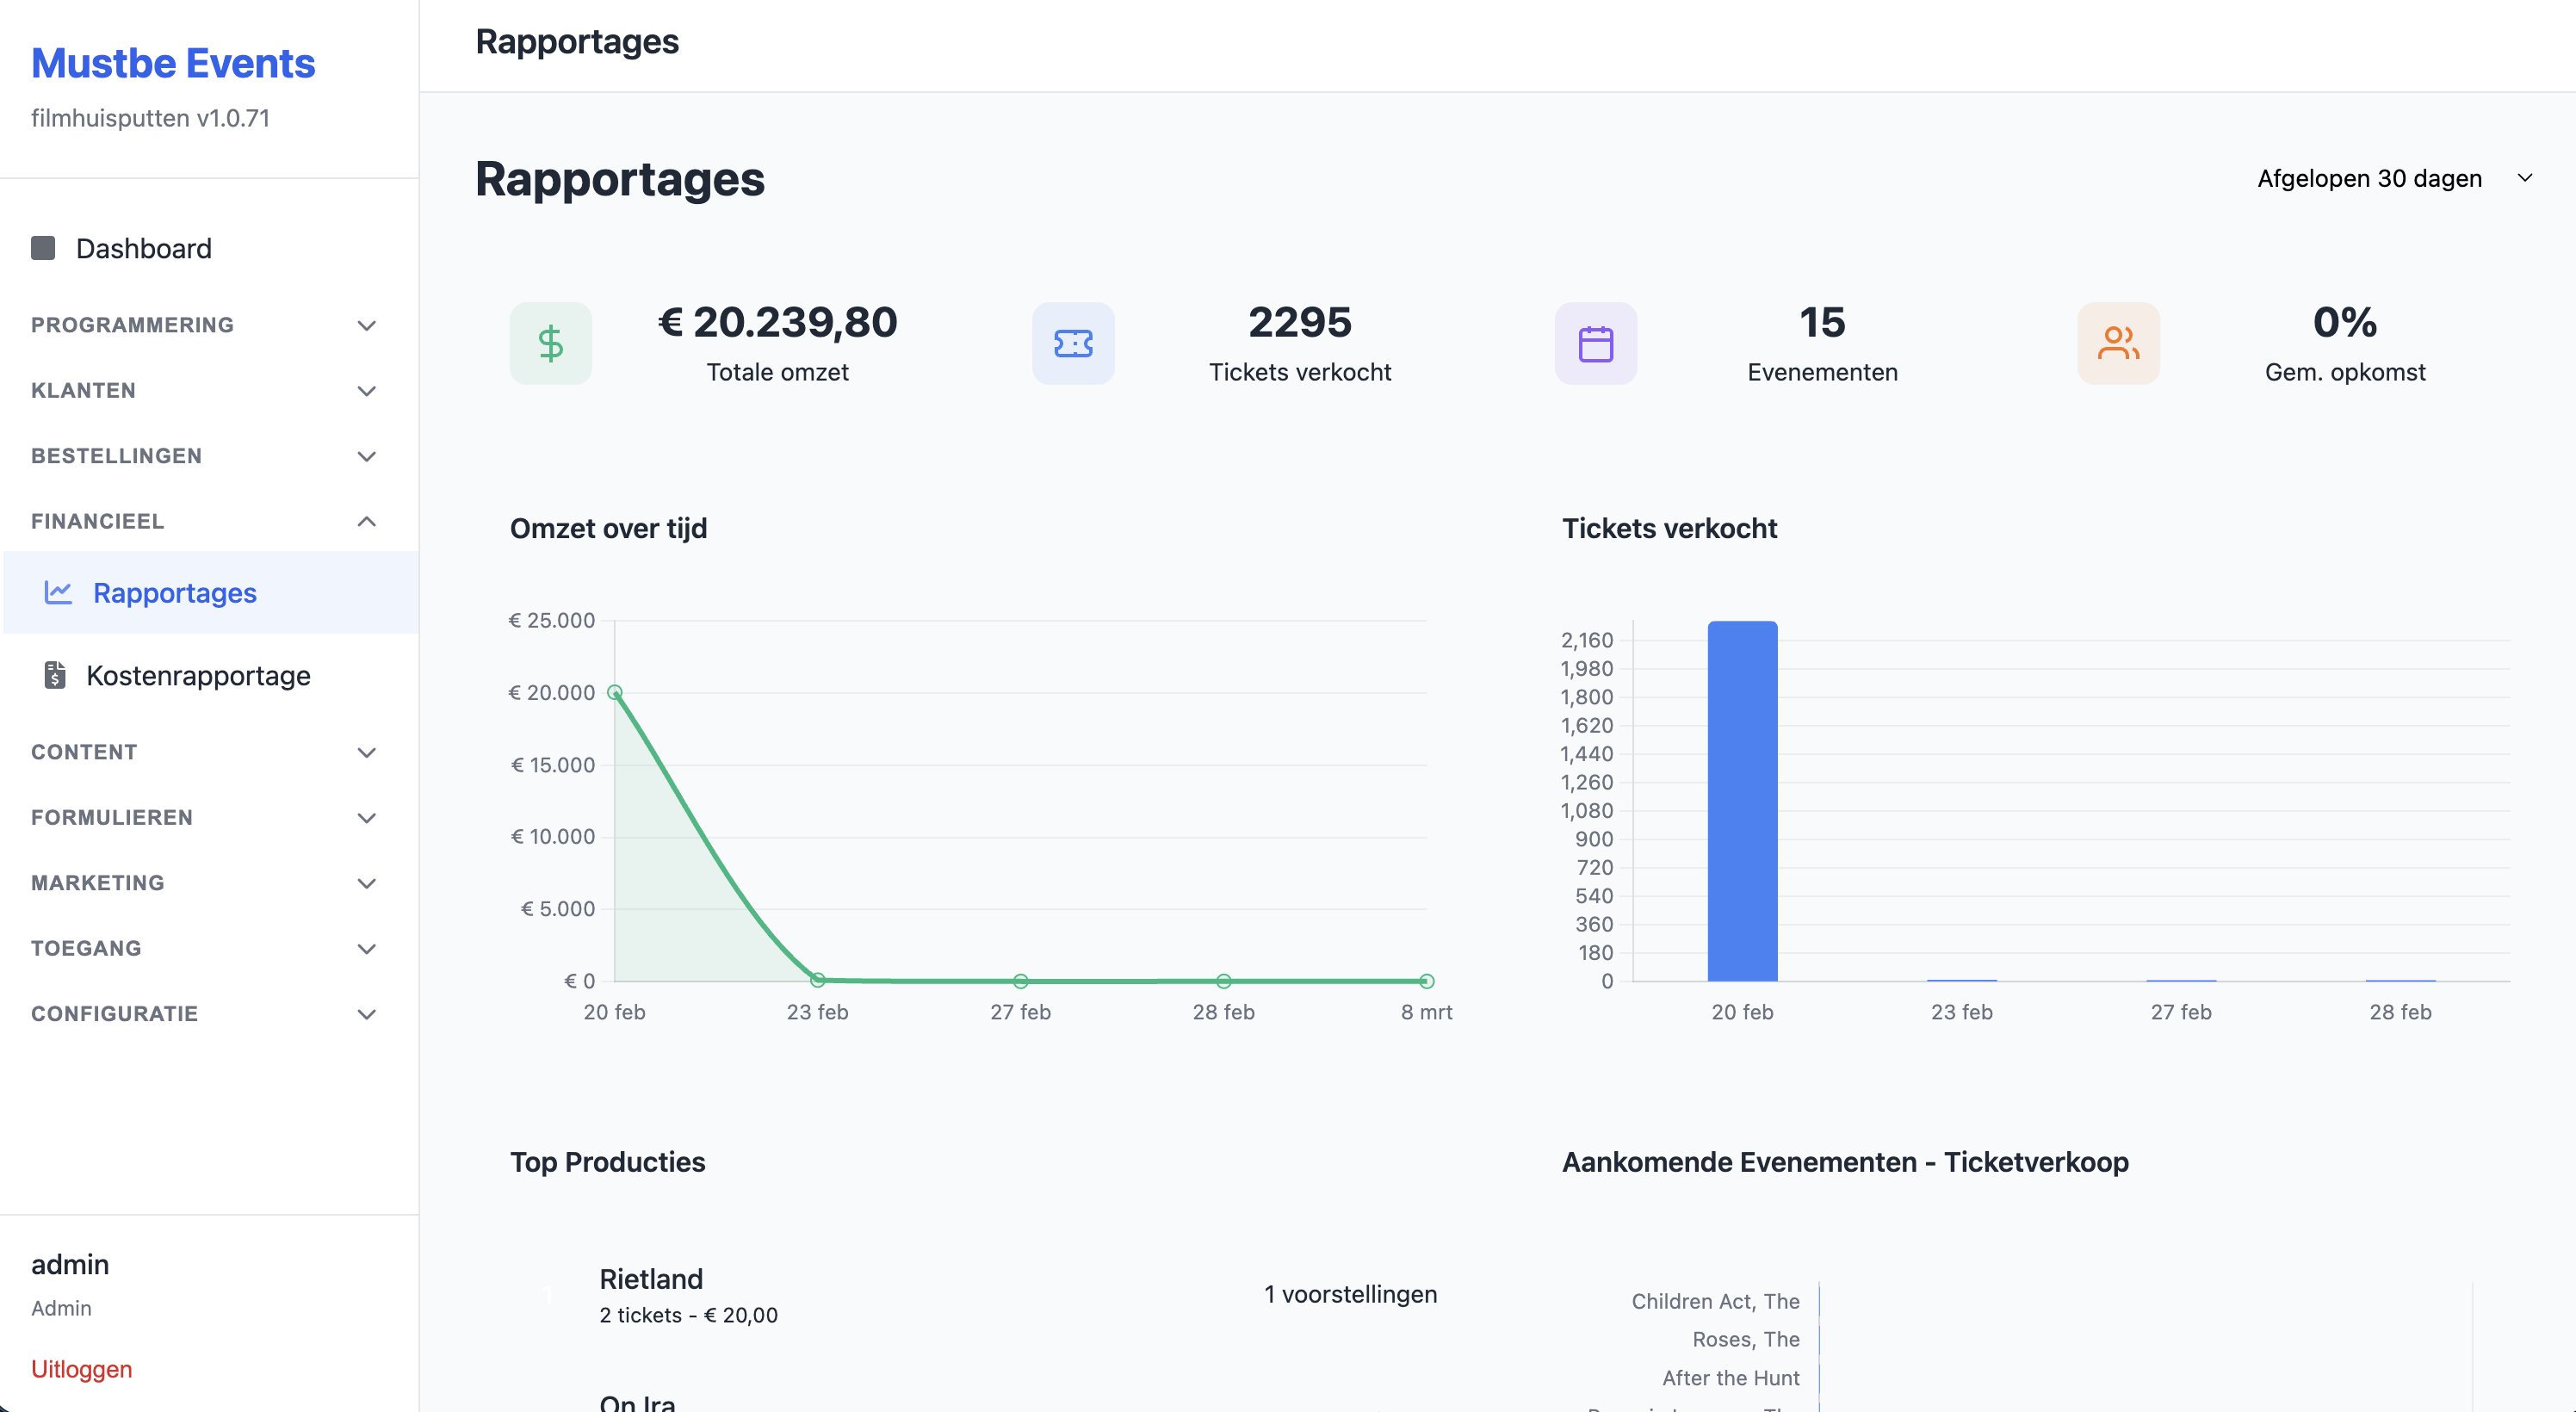Click the document icon next to Kostenrapportage
Viewport: 2576px width, 1412px height.
55,675
